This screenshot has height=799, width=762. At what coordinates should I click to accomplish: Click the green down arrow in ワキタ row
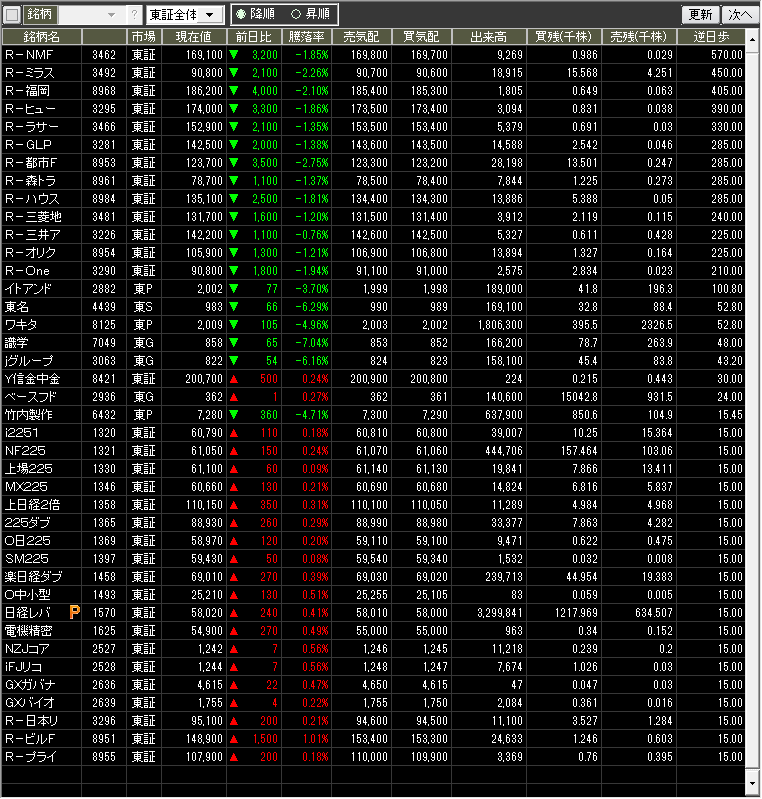(x=234, y=325)
